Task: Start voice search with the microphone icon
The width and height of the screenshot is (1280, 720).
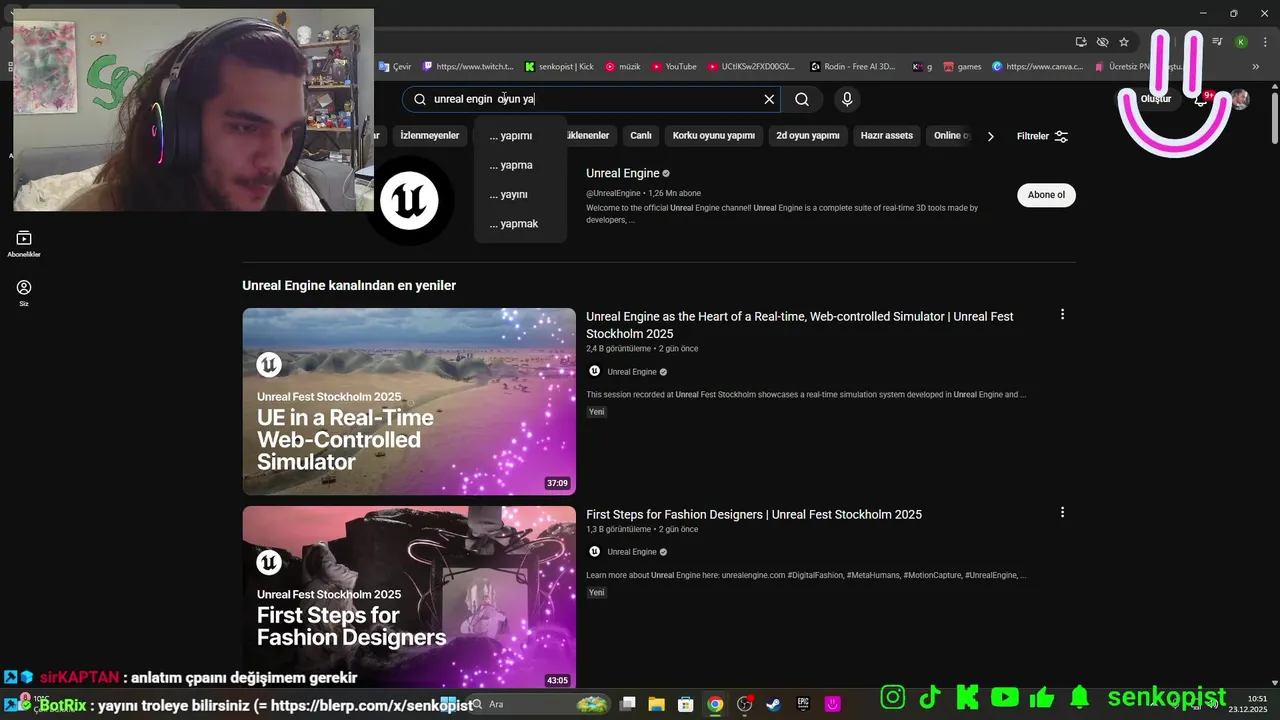Action: pyautogui.click(x=847, y=99)
